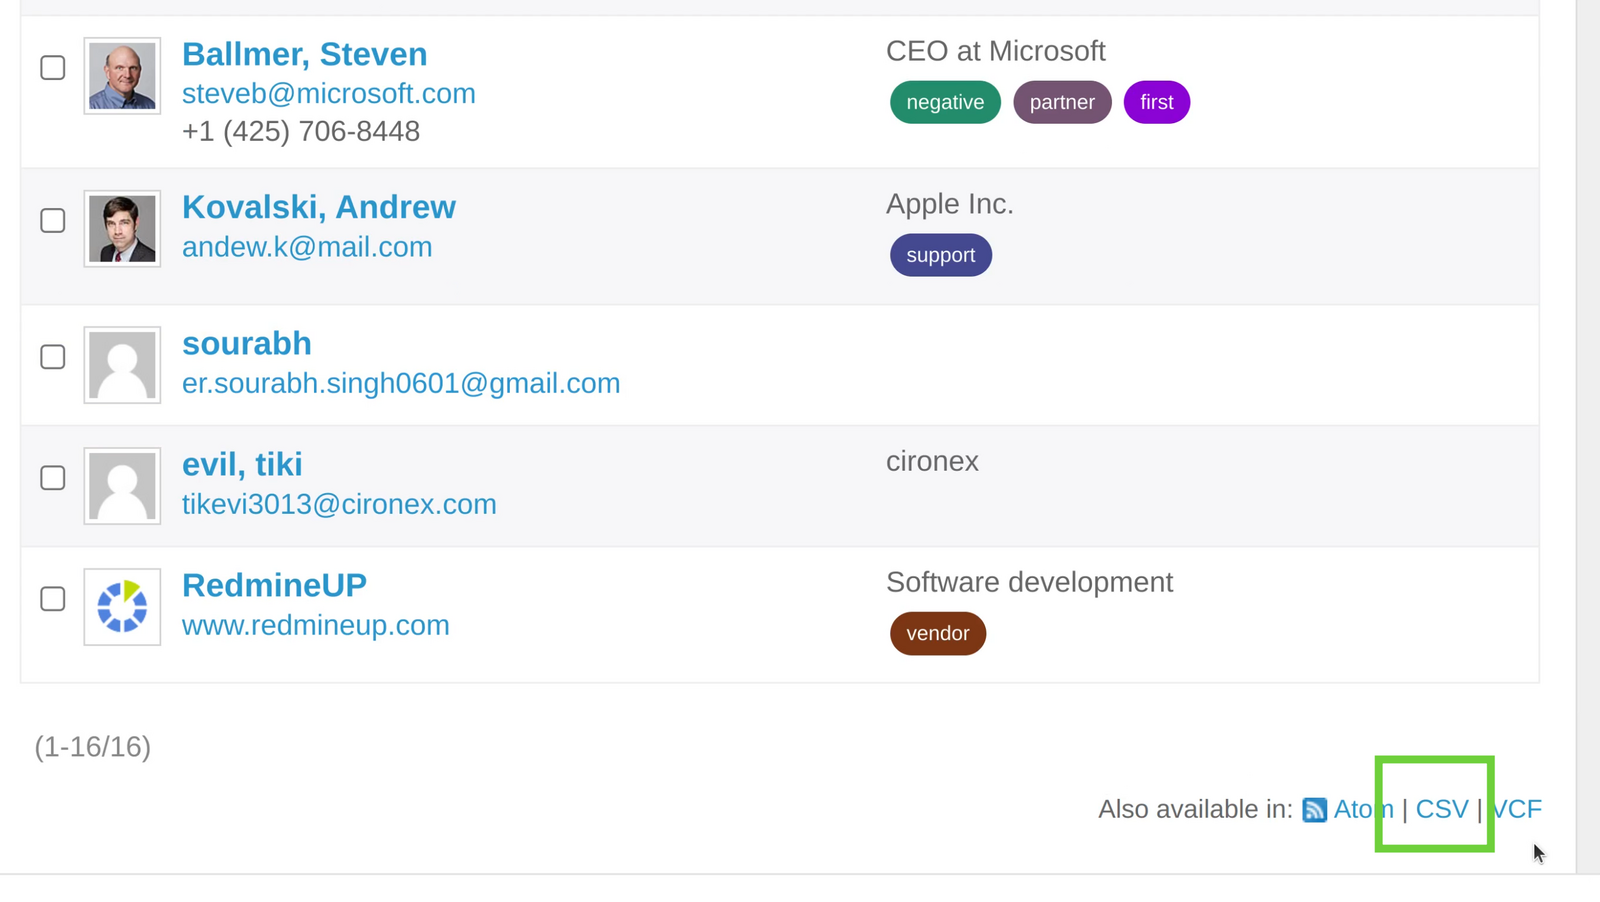
Task: Click evil tiki's placeholder avatar
Action: click(122, 486)
